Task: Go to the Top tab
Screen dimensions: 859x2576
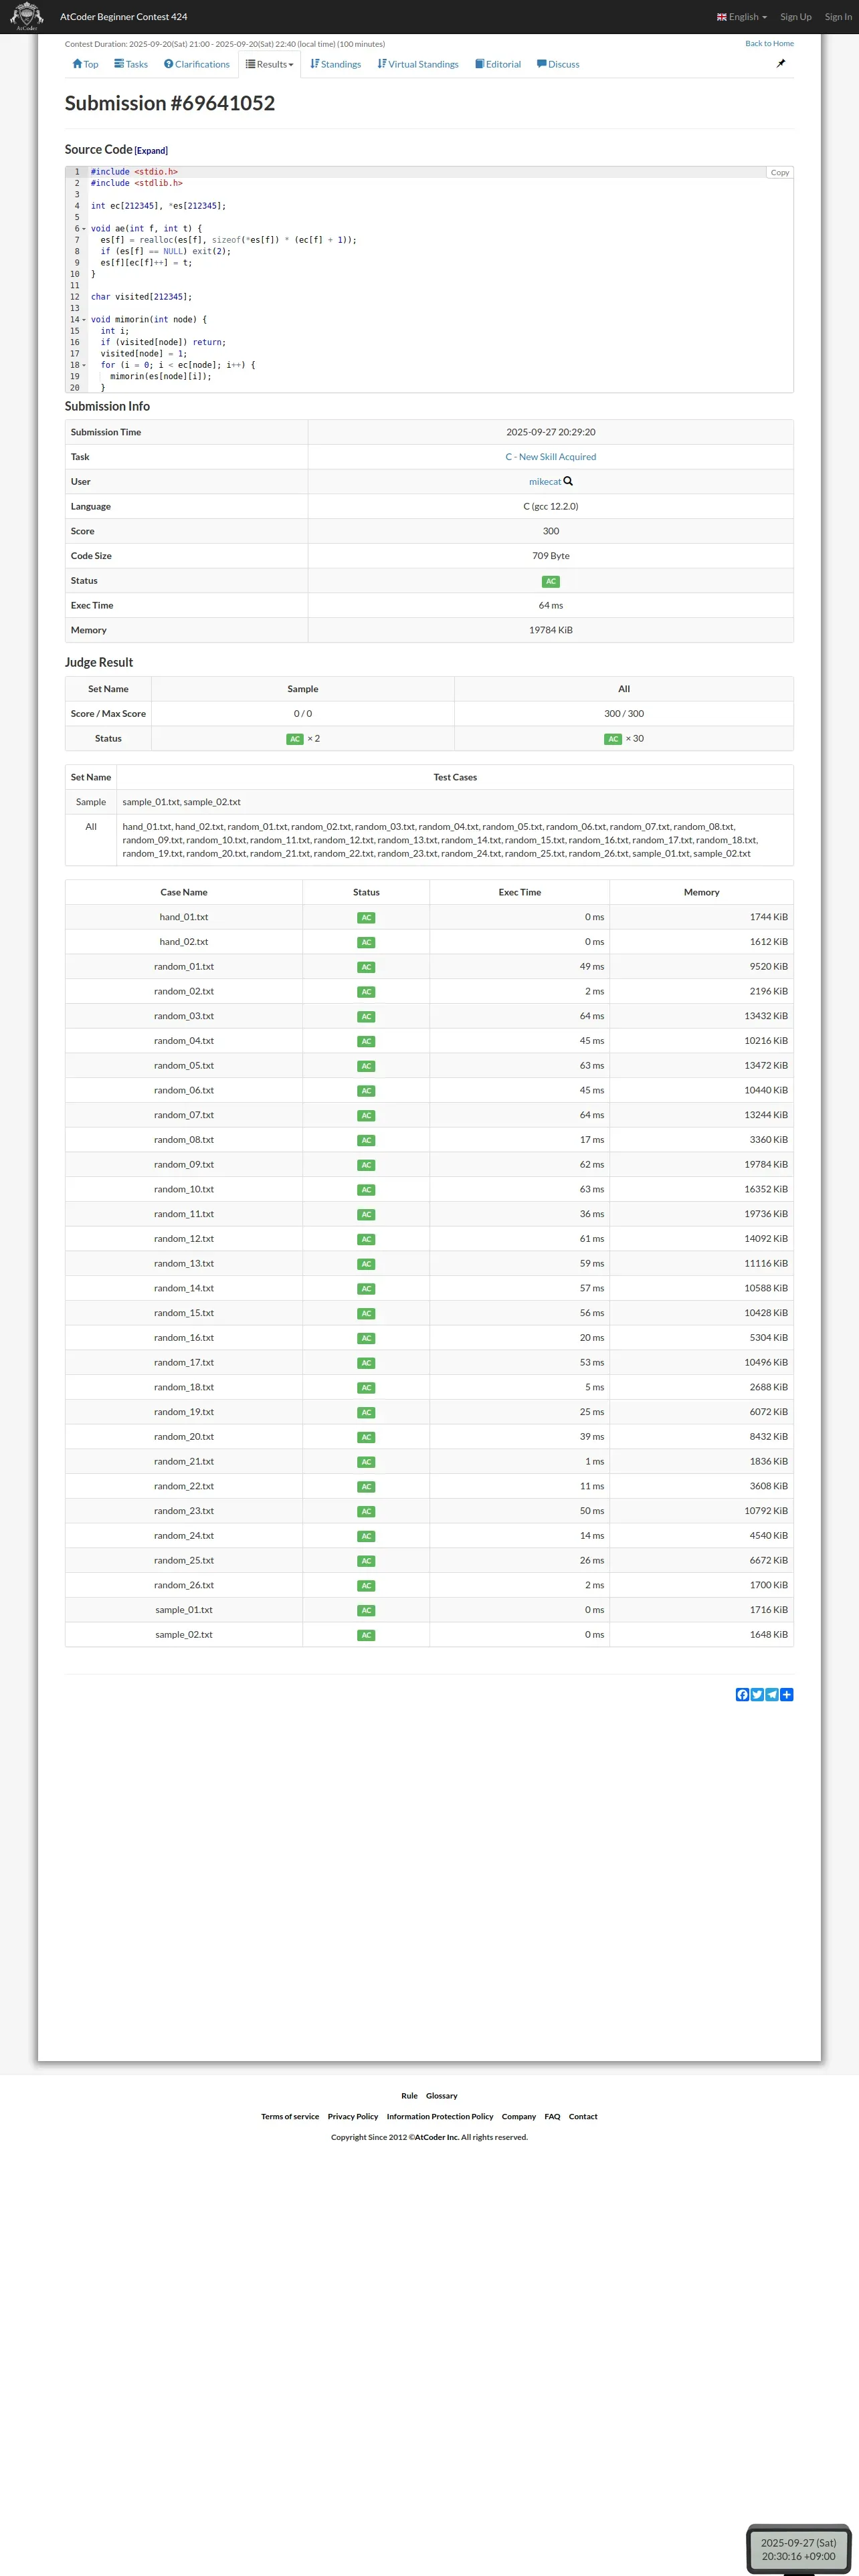Action: pyautogui.click(x=85, y=64)
